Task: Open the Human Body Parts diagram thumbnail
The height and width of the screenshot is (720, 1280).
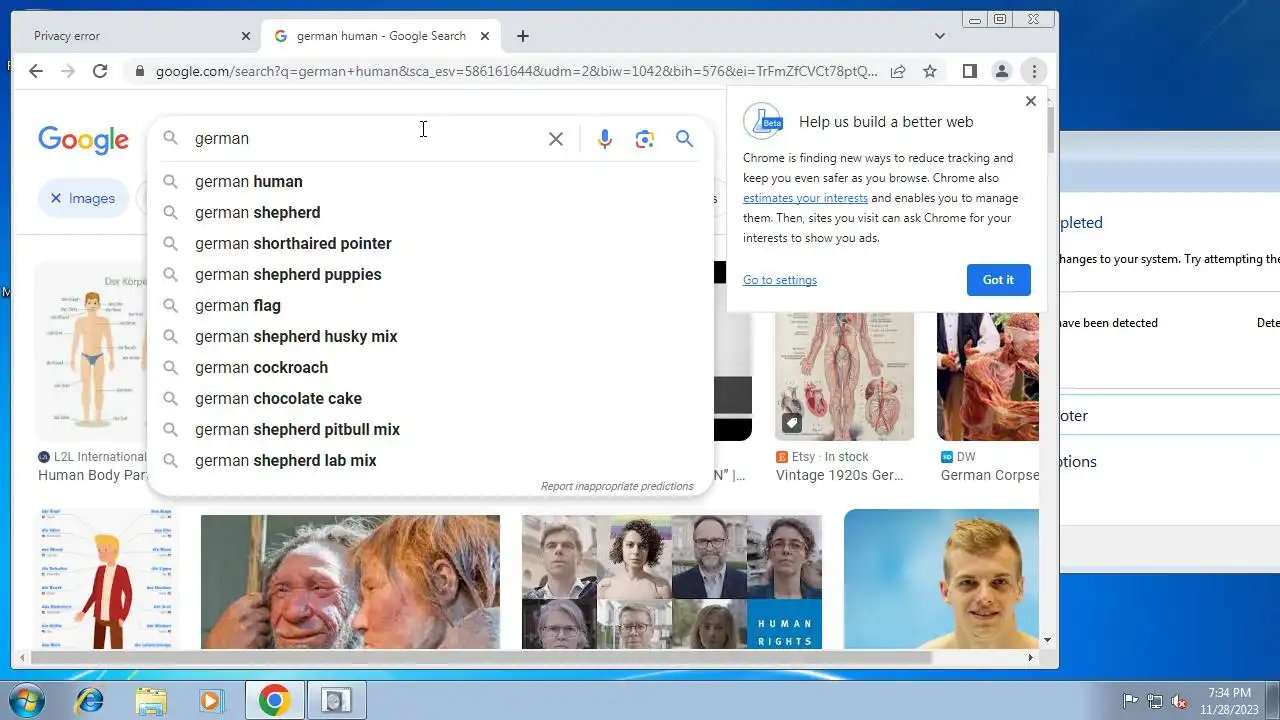Action: (x=90, y=350)
